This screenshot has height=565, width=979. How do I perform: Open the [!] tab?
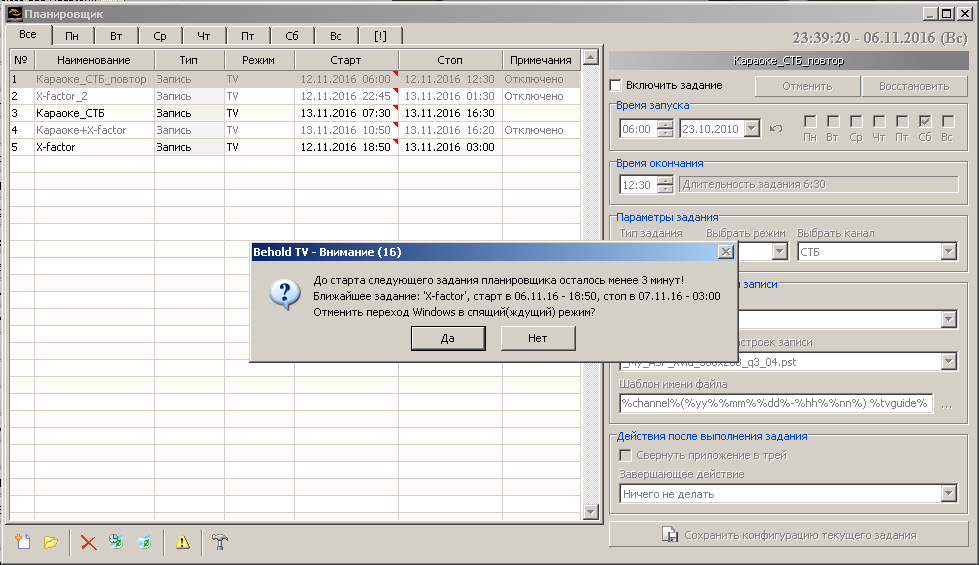click(x=380, y=36)
